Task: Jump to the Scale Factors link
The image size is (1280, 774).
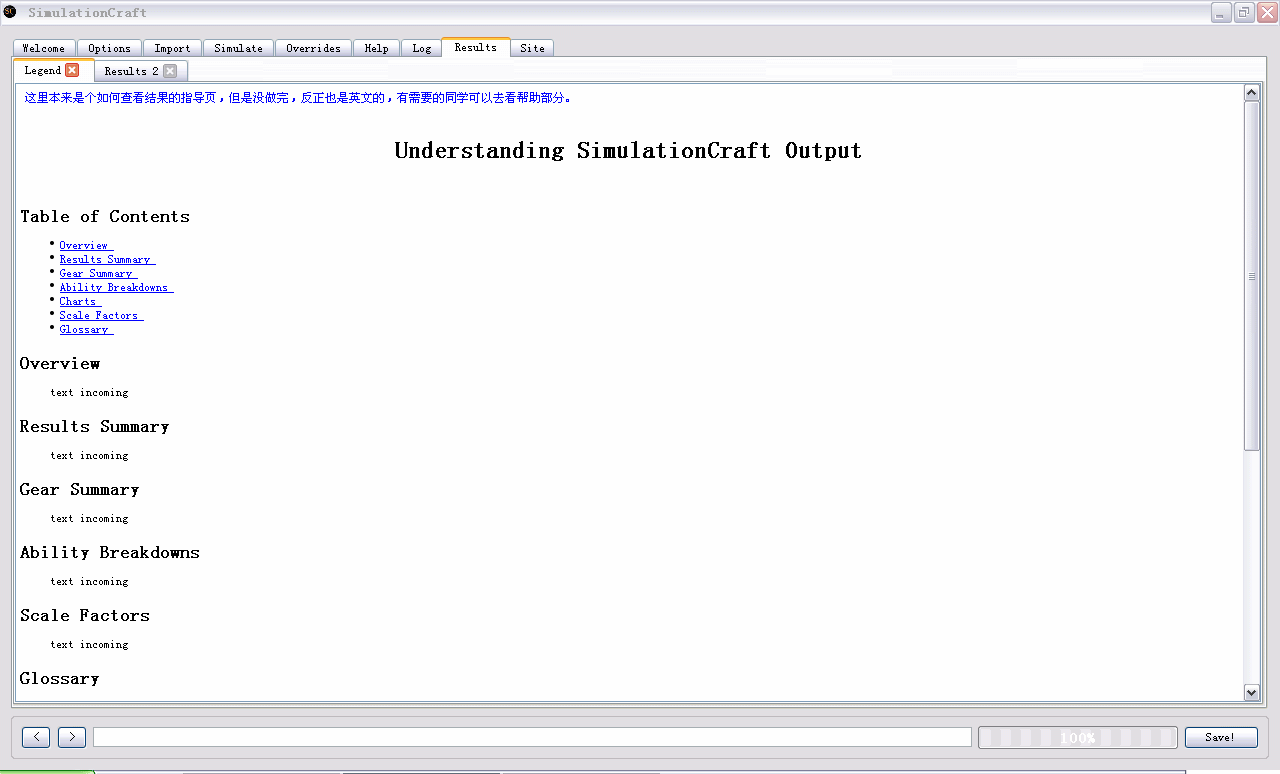Action: (101, 315)
